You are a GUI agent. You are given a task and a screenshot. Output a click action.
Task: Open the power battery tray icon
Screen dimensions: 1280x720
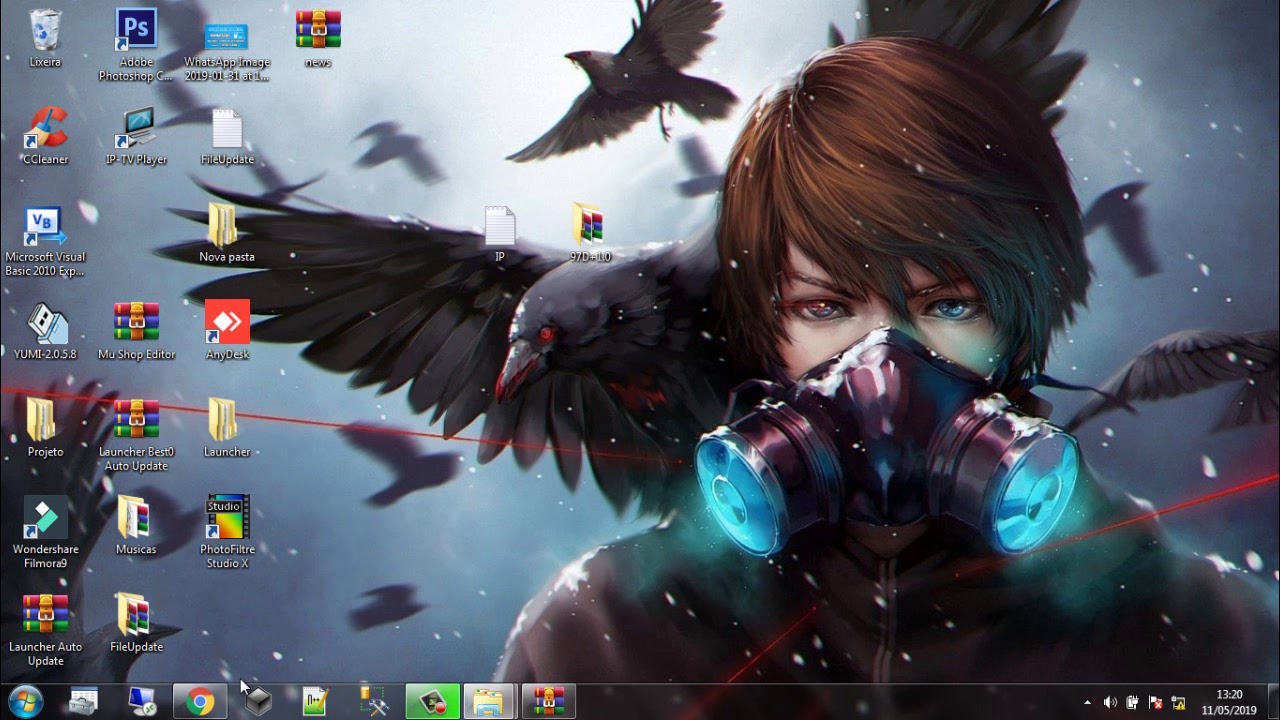[1133, 702]
